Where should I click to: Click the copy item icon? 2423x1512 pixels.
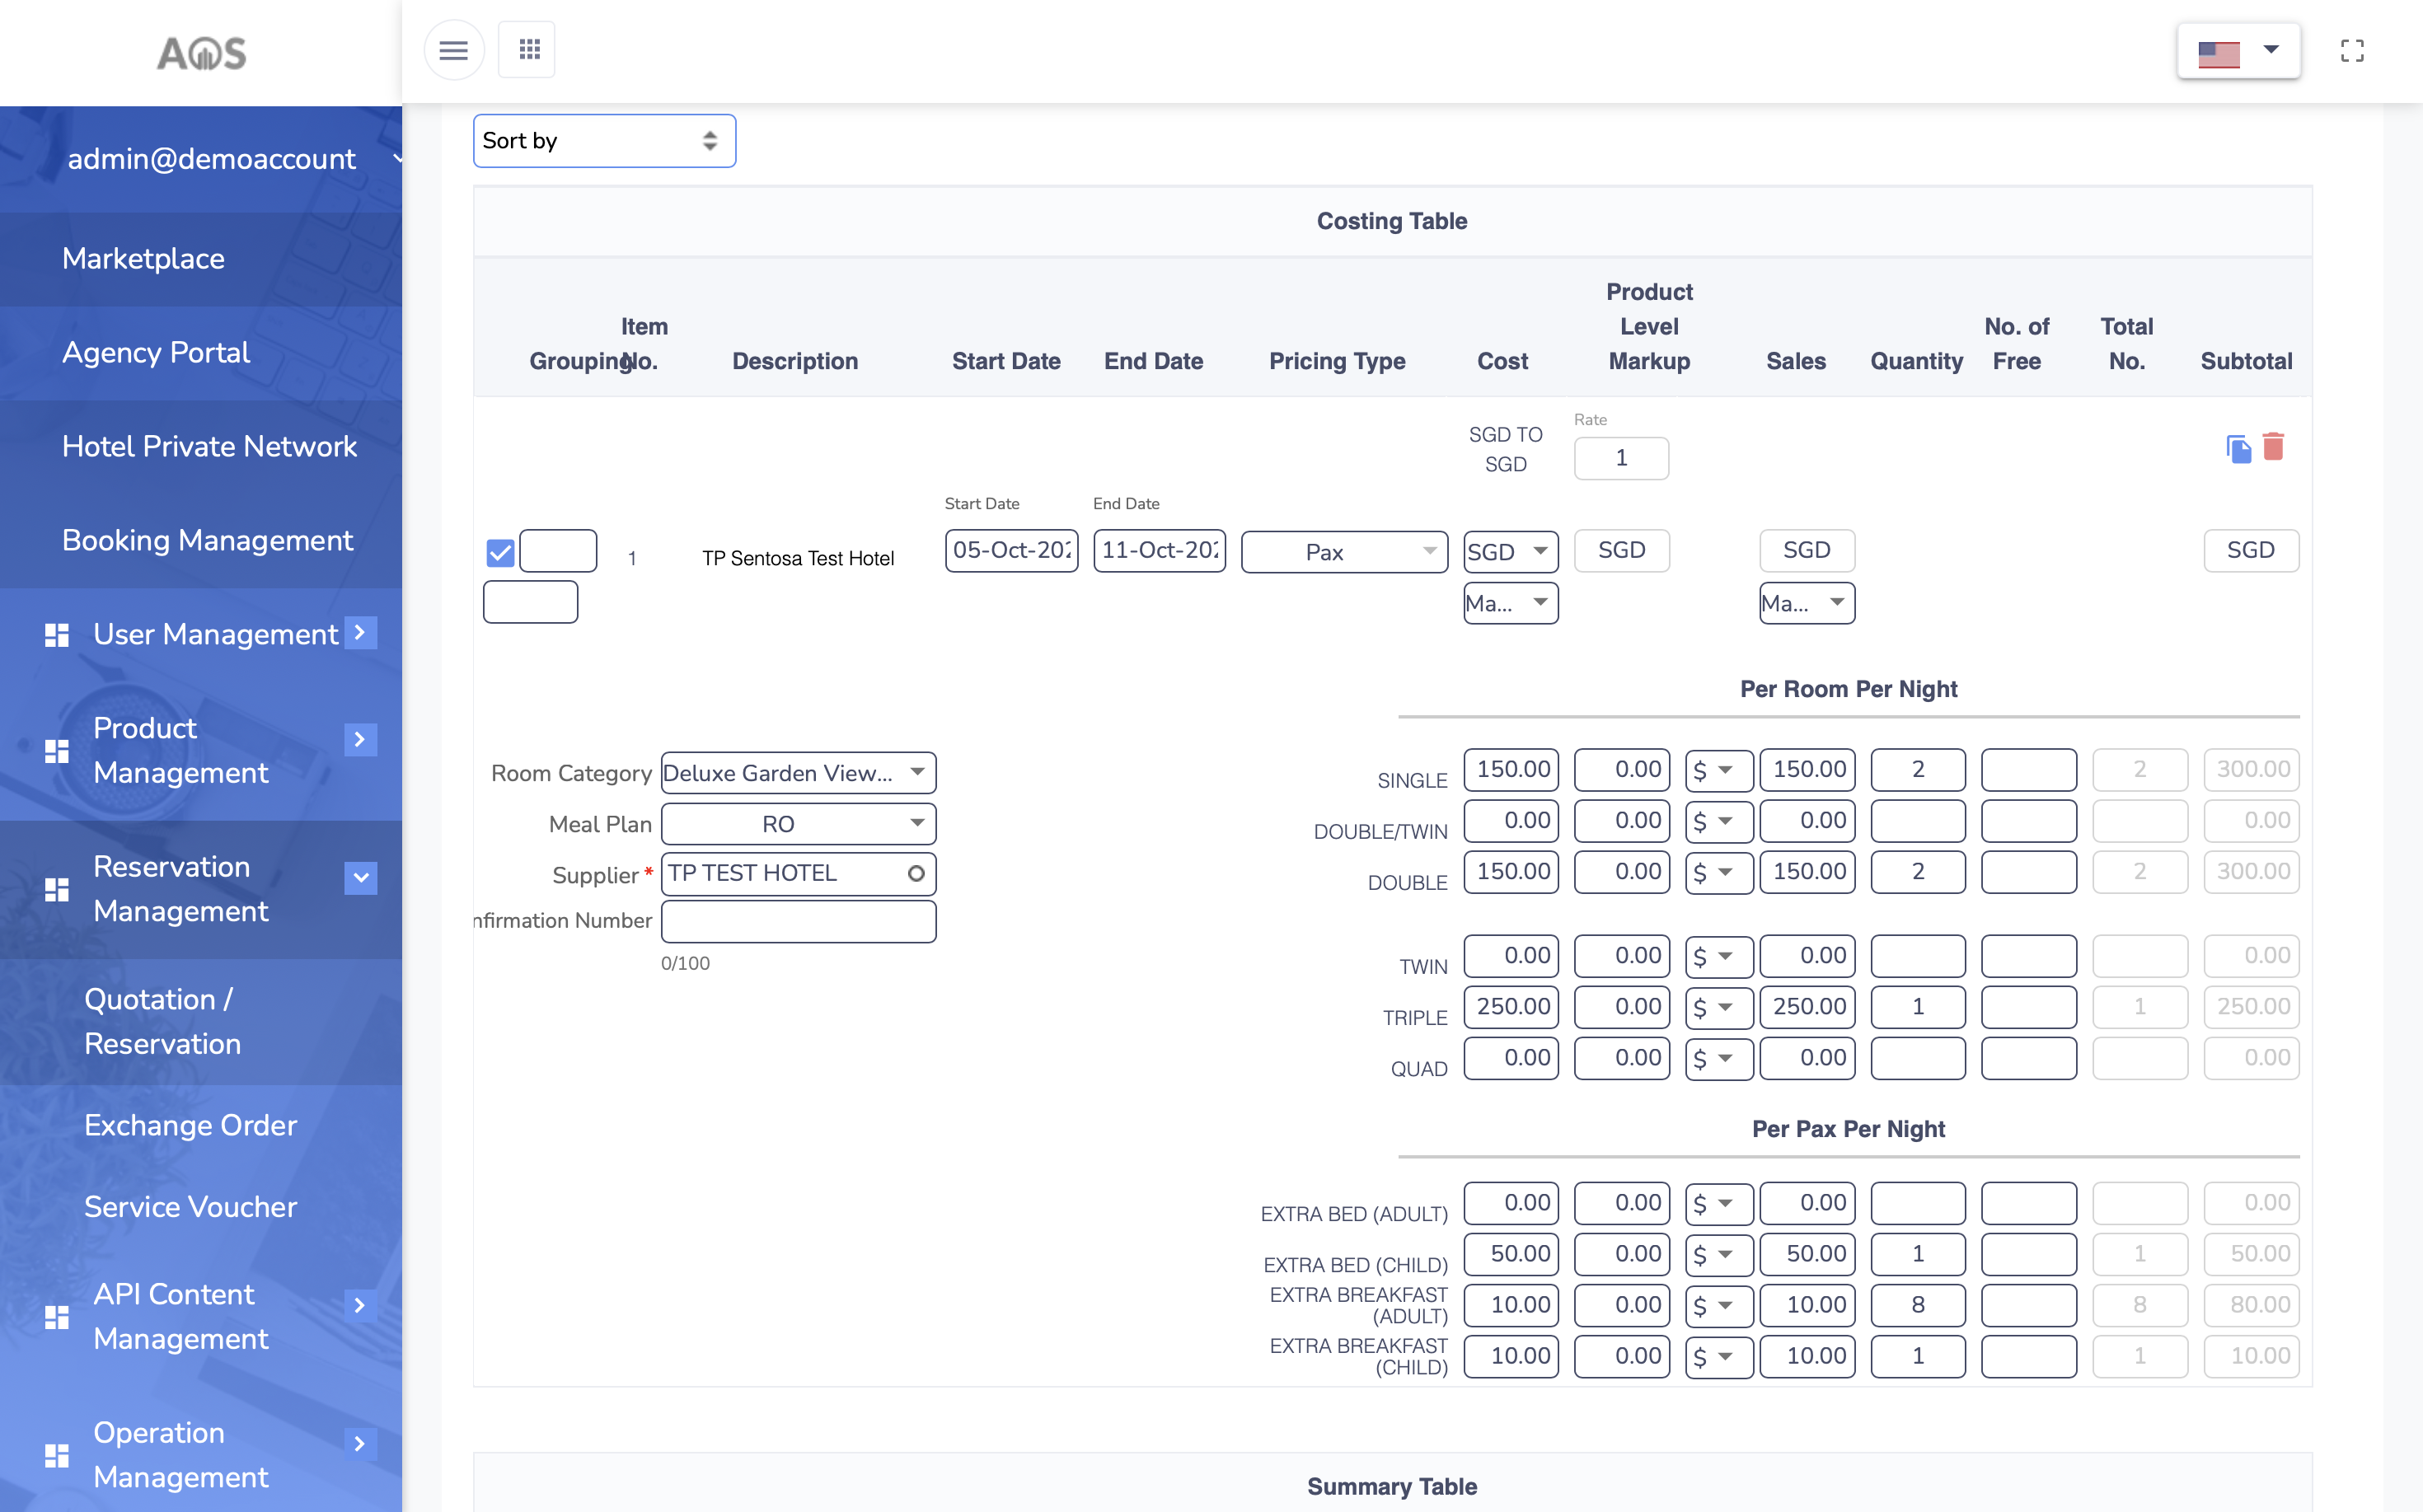pos(2238,449)
